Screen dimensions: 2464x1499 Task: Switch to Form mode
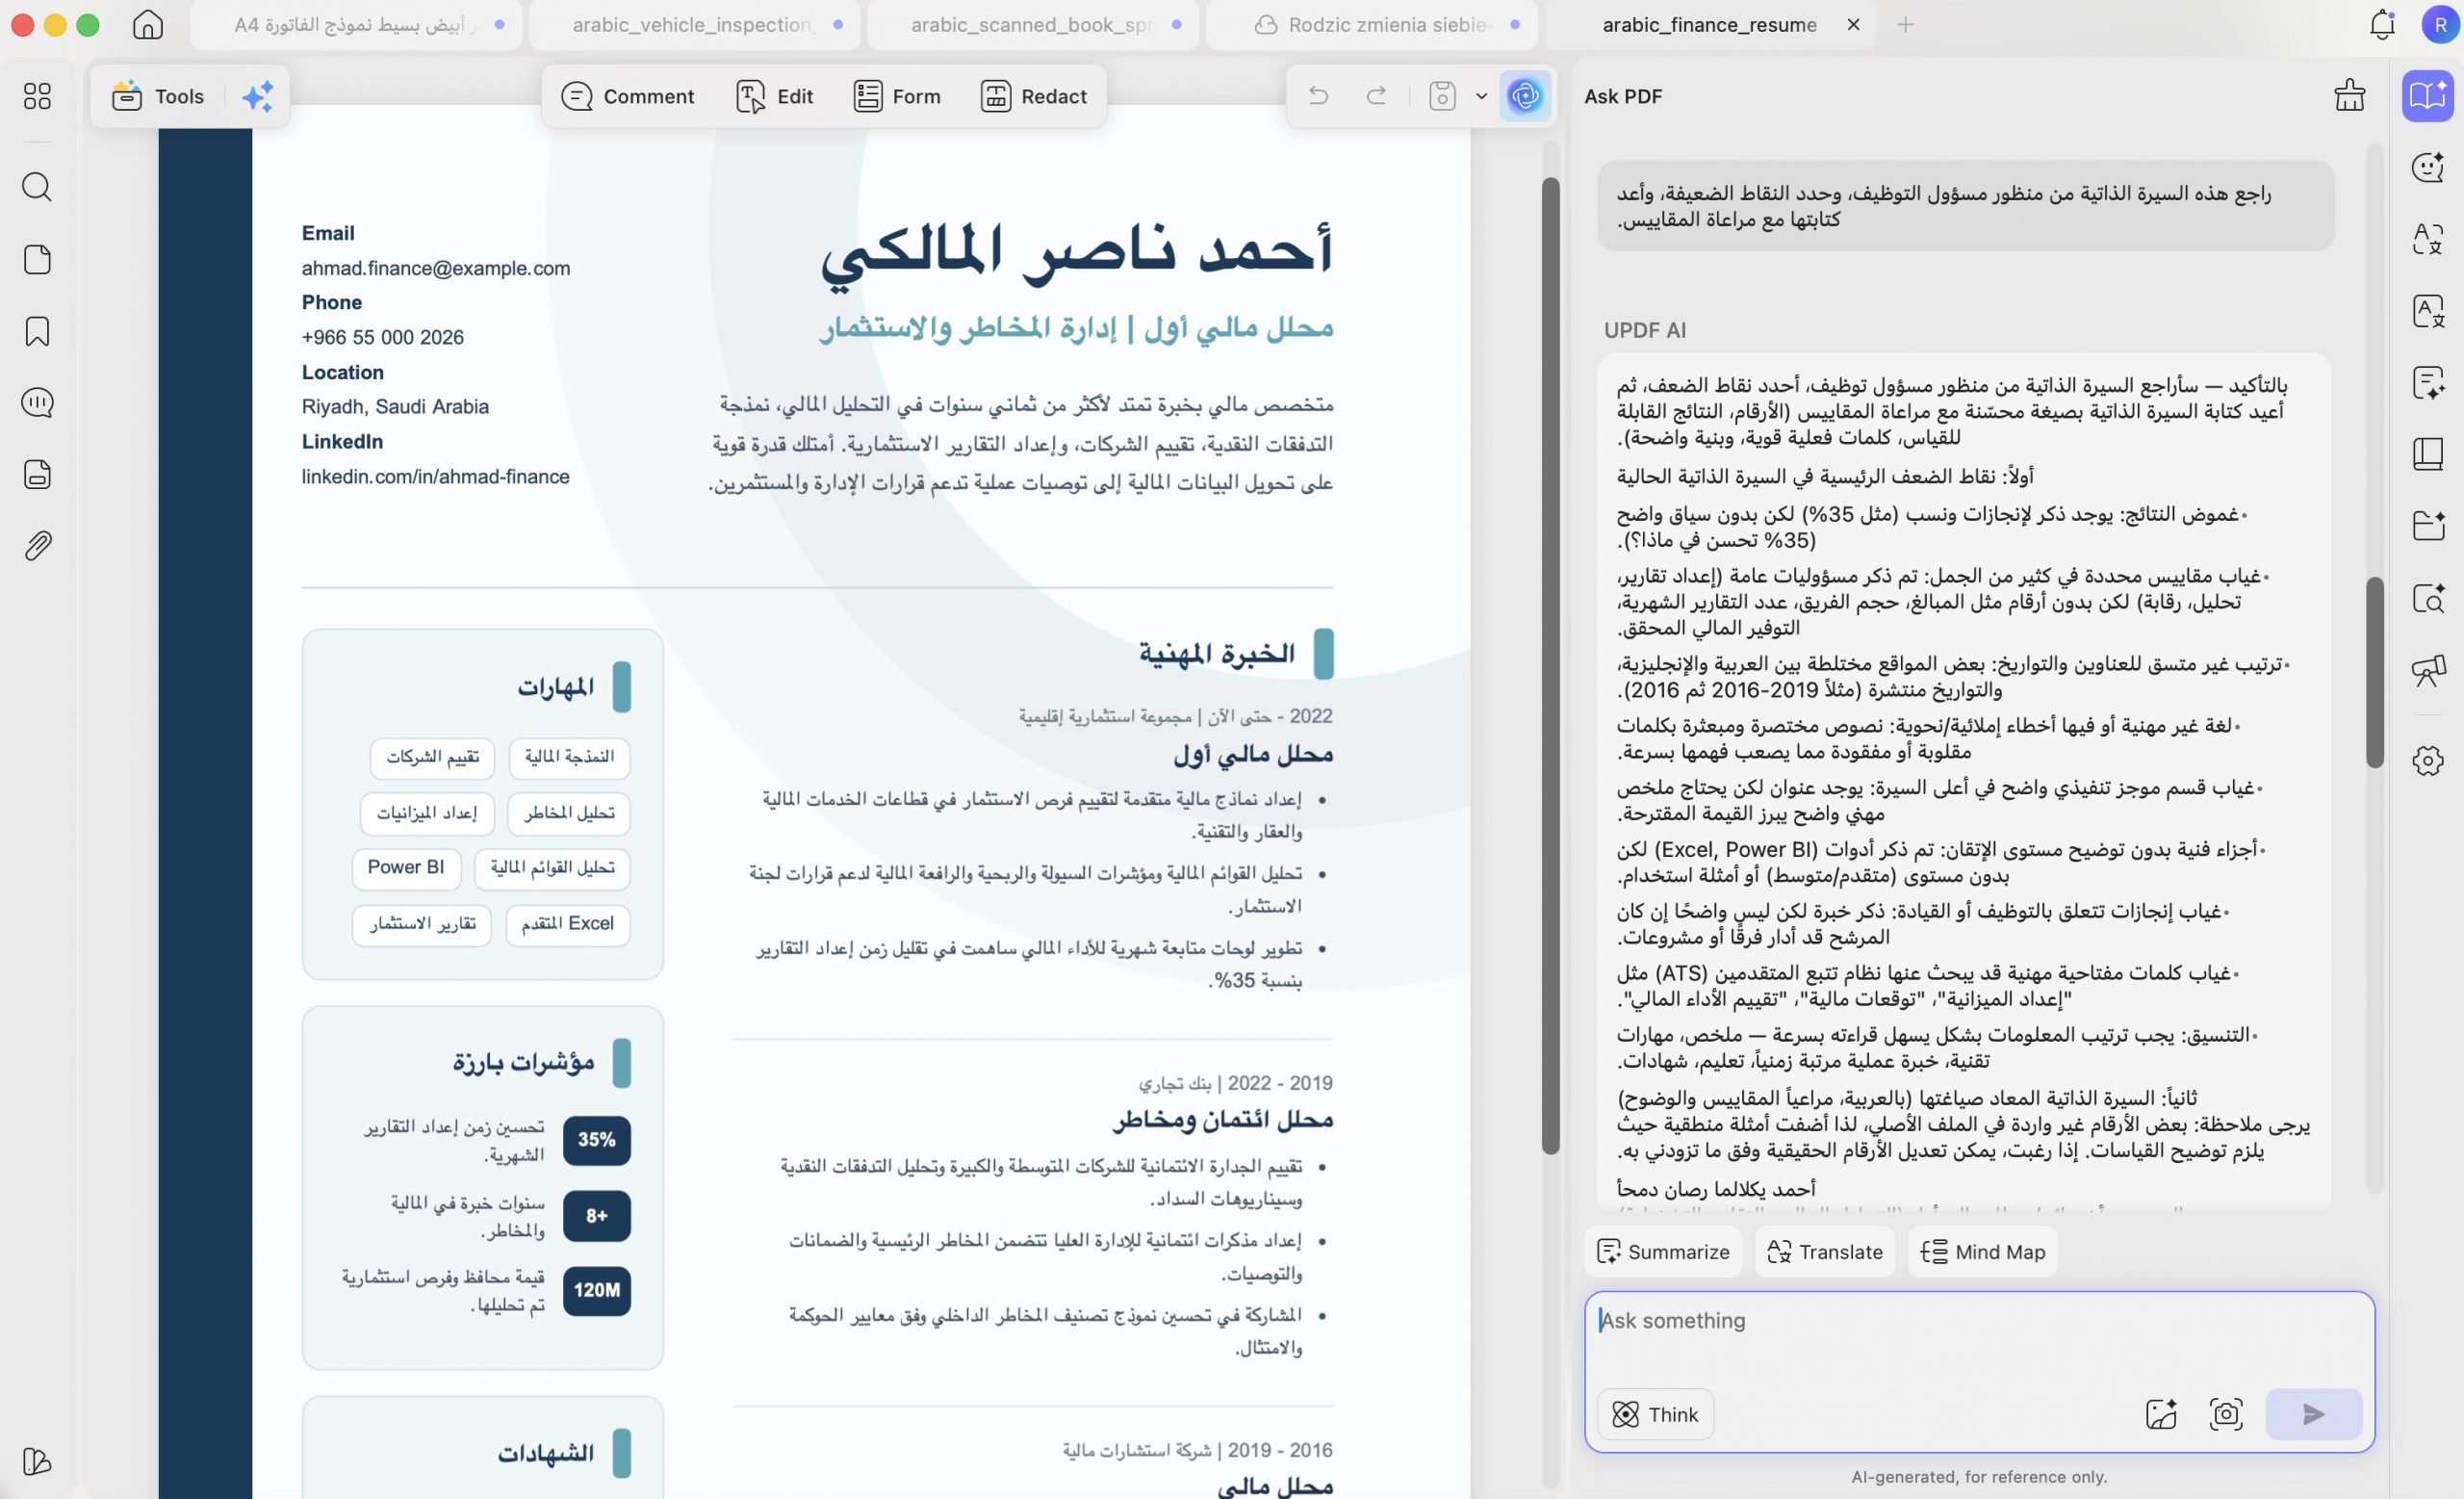tap(897, 96)
